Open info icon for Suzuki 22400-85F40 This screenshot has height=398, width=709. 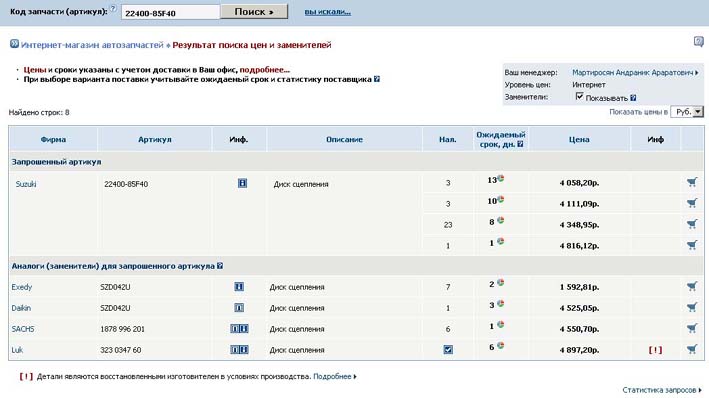point(242,183)
